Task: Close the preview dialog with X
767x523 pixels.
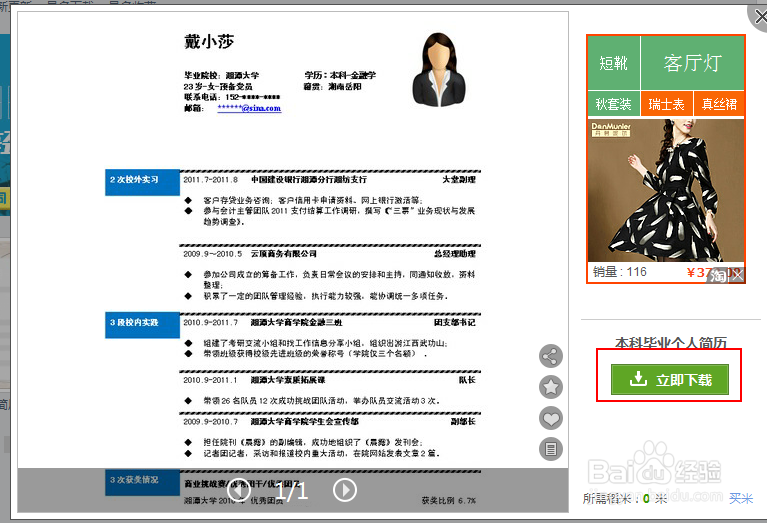Action: [x=760, y=17]
